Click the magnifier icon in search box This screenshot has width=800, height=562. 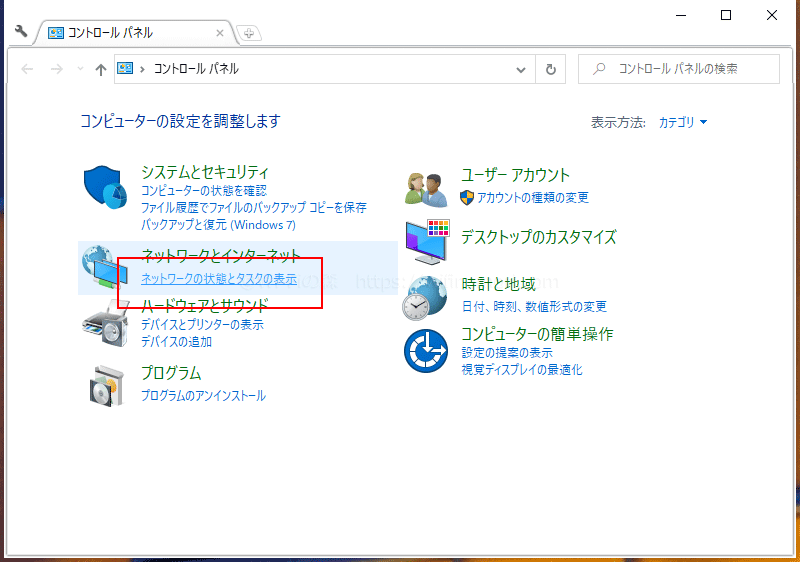599,68
